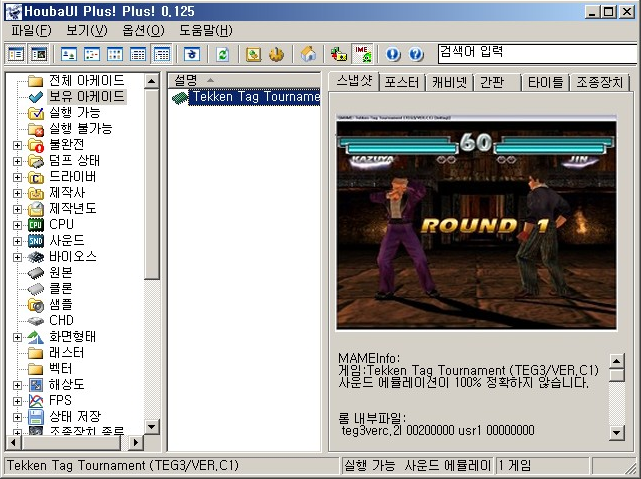The image size is (641, 479).
Task: Select the 원본 chip icon
Action: (x=36, y=273)
